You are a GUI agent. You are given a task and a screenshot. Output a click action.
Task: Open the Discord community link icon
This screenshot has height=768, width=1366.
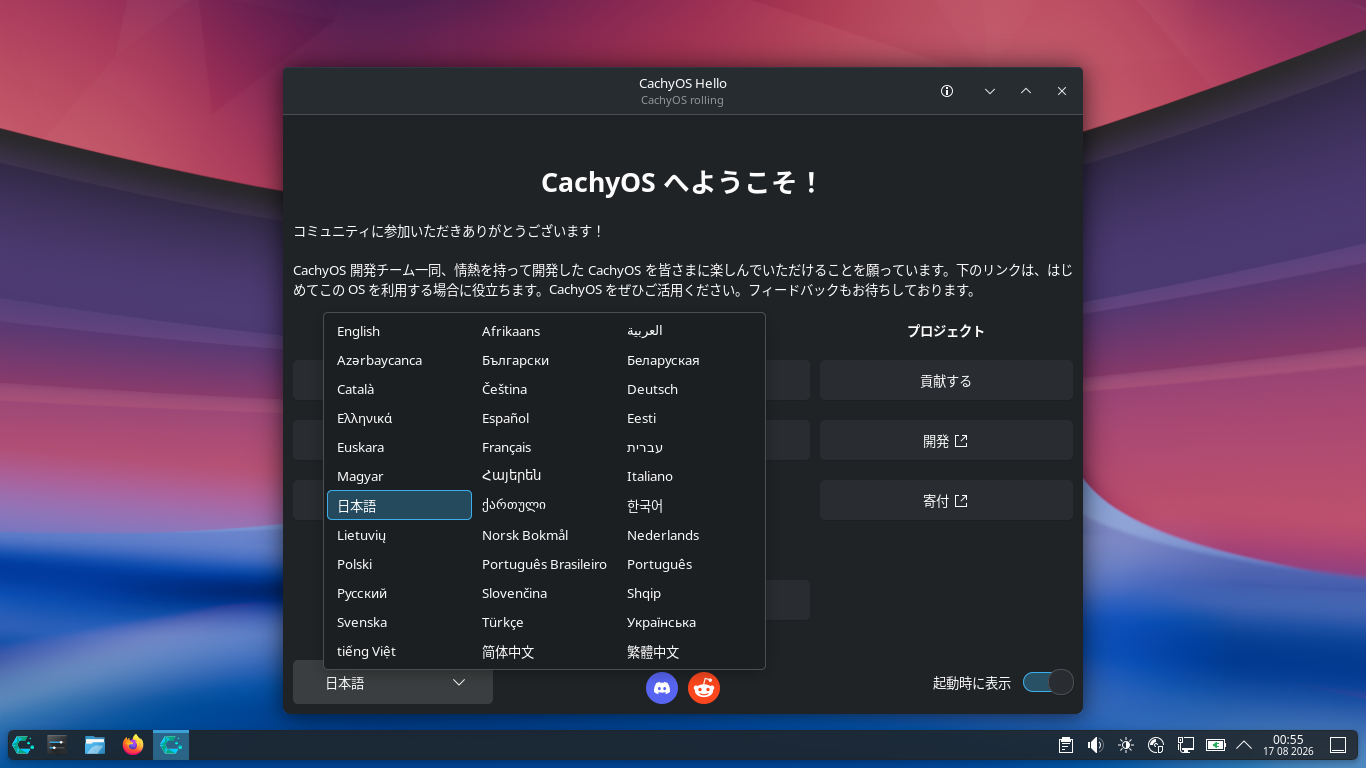point(662,687)
